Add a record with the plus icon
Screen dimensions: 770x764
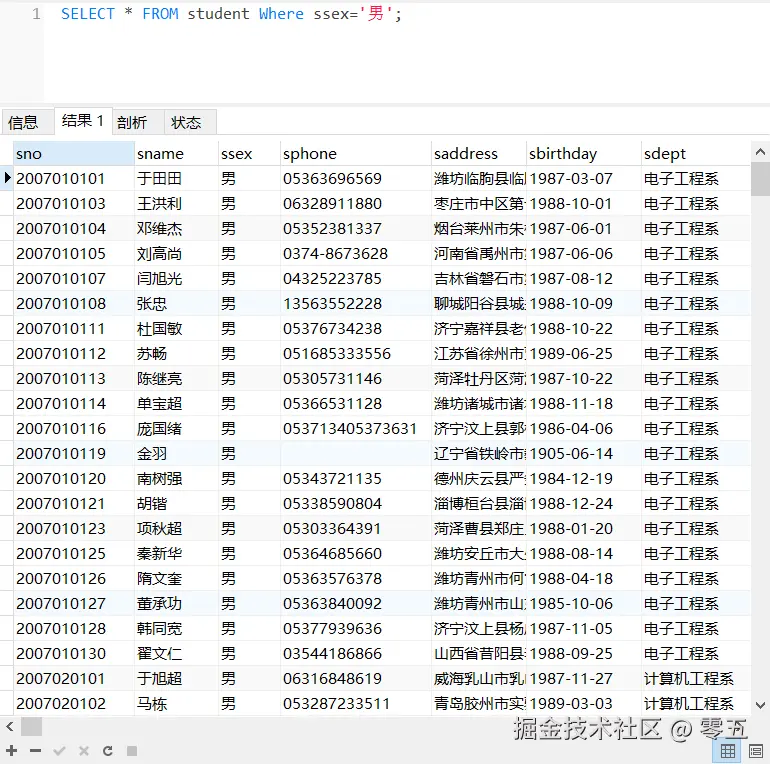point(12,750)
